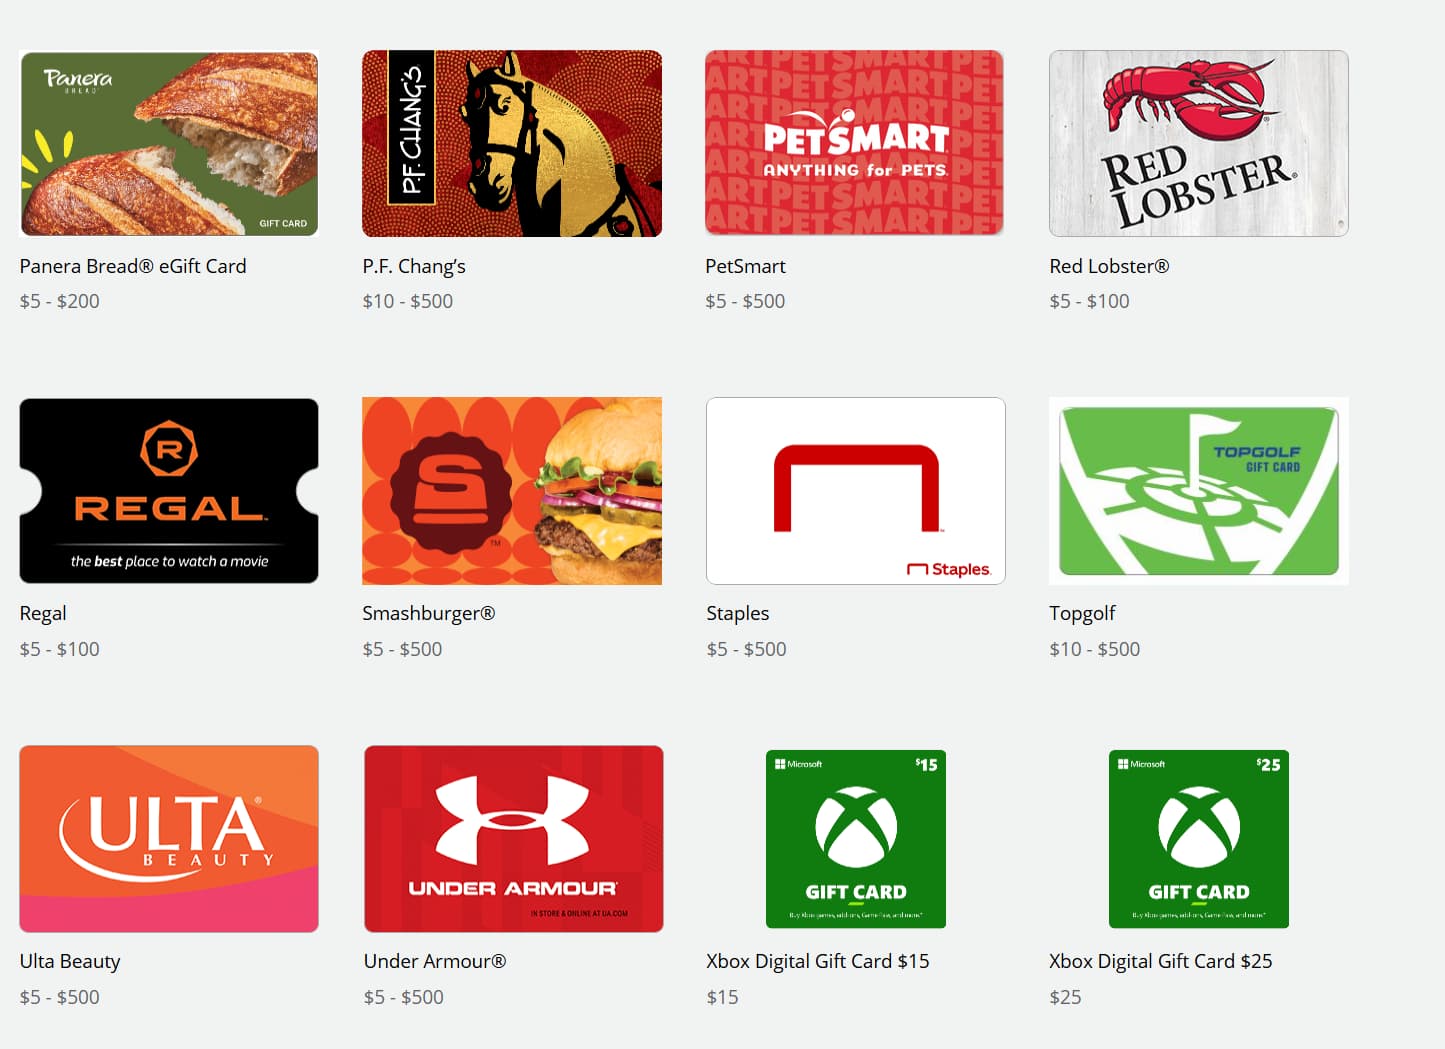Viewport: 1445px width, 1049px height.
Task: Select the Smashburger® product title
Action: [x=428, y=613]
